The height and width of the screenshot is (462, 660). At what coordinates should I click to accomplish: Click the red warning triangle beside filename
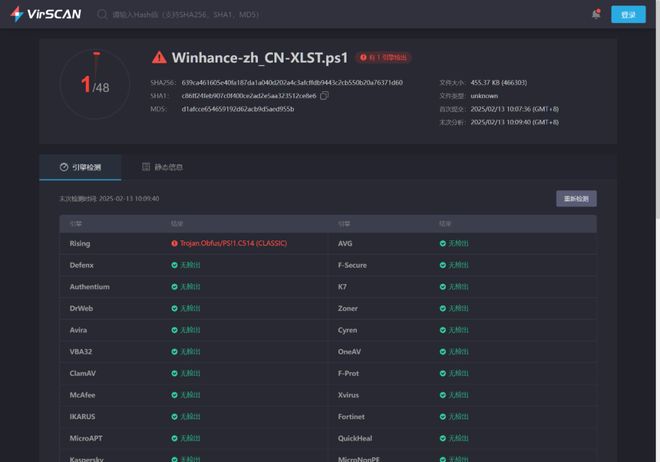[159, 58]
